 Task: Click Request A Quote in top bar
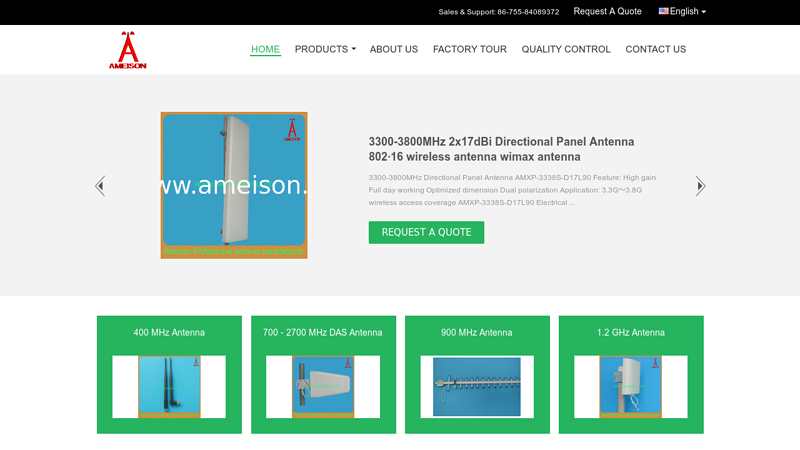pyautogui.click(x=607, y=11)
